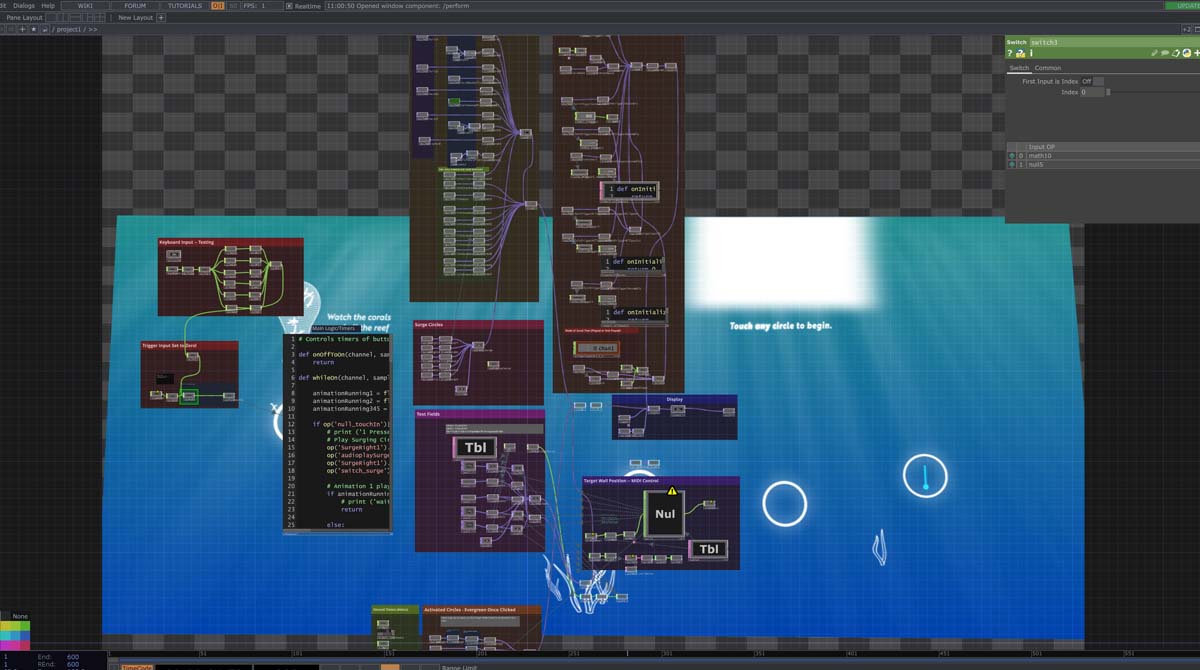Click the tag icon in parameter header
The height and width of the screenshot is (670, 1200).
[x=1176, y=53]
